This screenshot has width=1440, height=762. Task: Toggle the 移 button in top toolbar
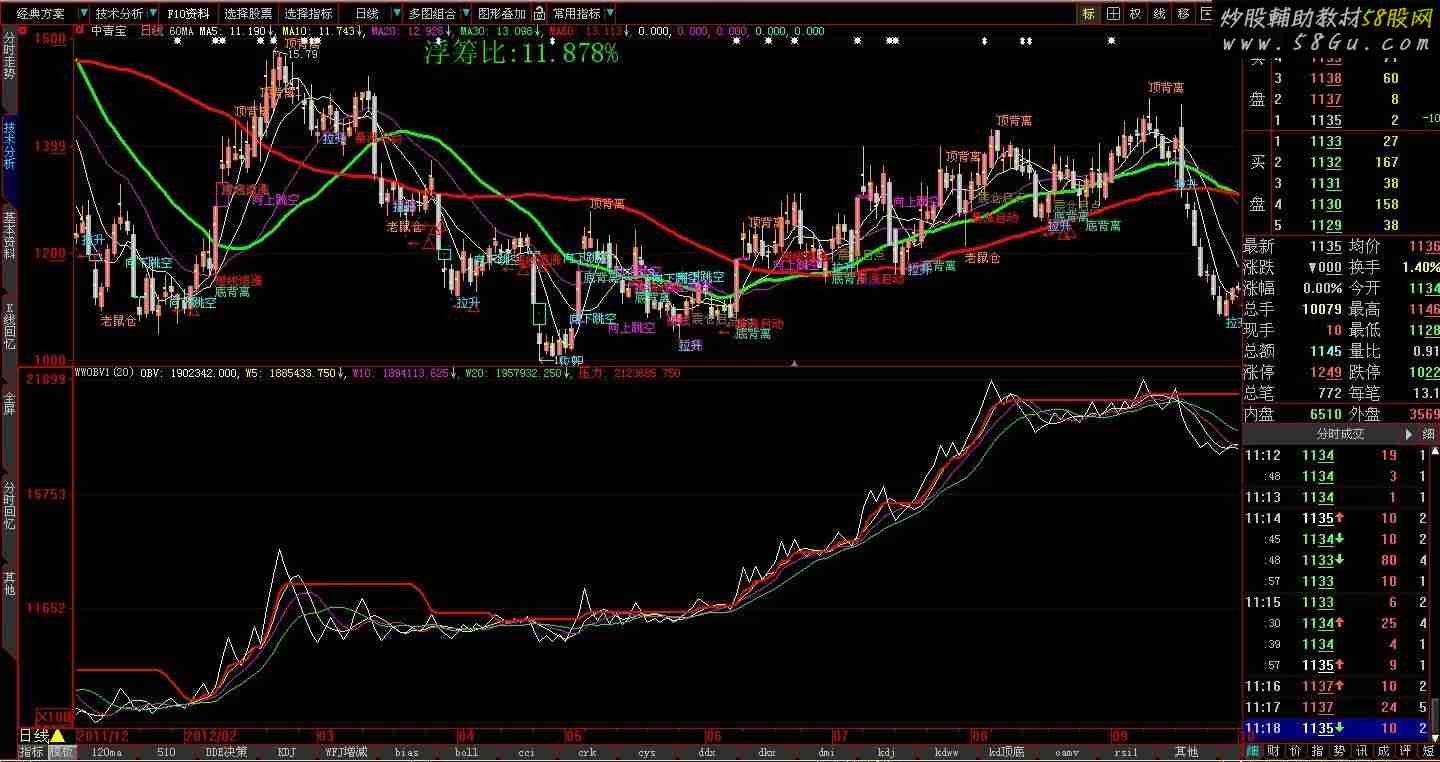click(x=1184, y=14)
